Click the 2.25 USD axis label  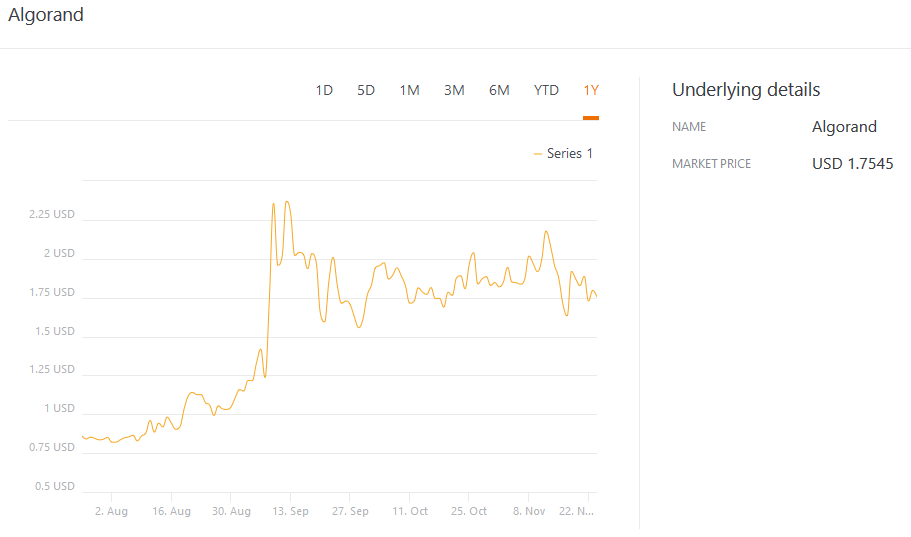point(52,214)
